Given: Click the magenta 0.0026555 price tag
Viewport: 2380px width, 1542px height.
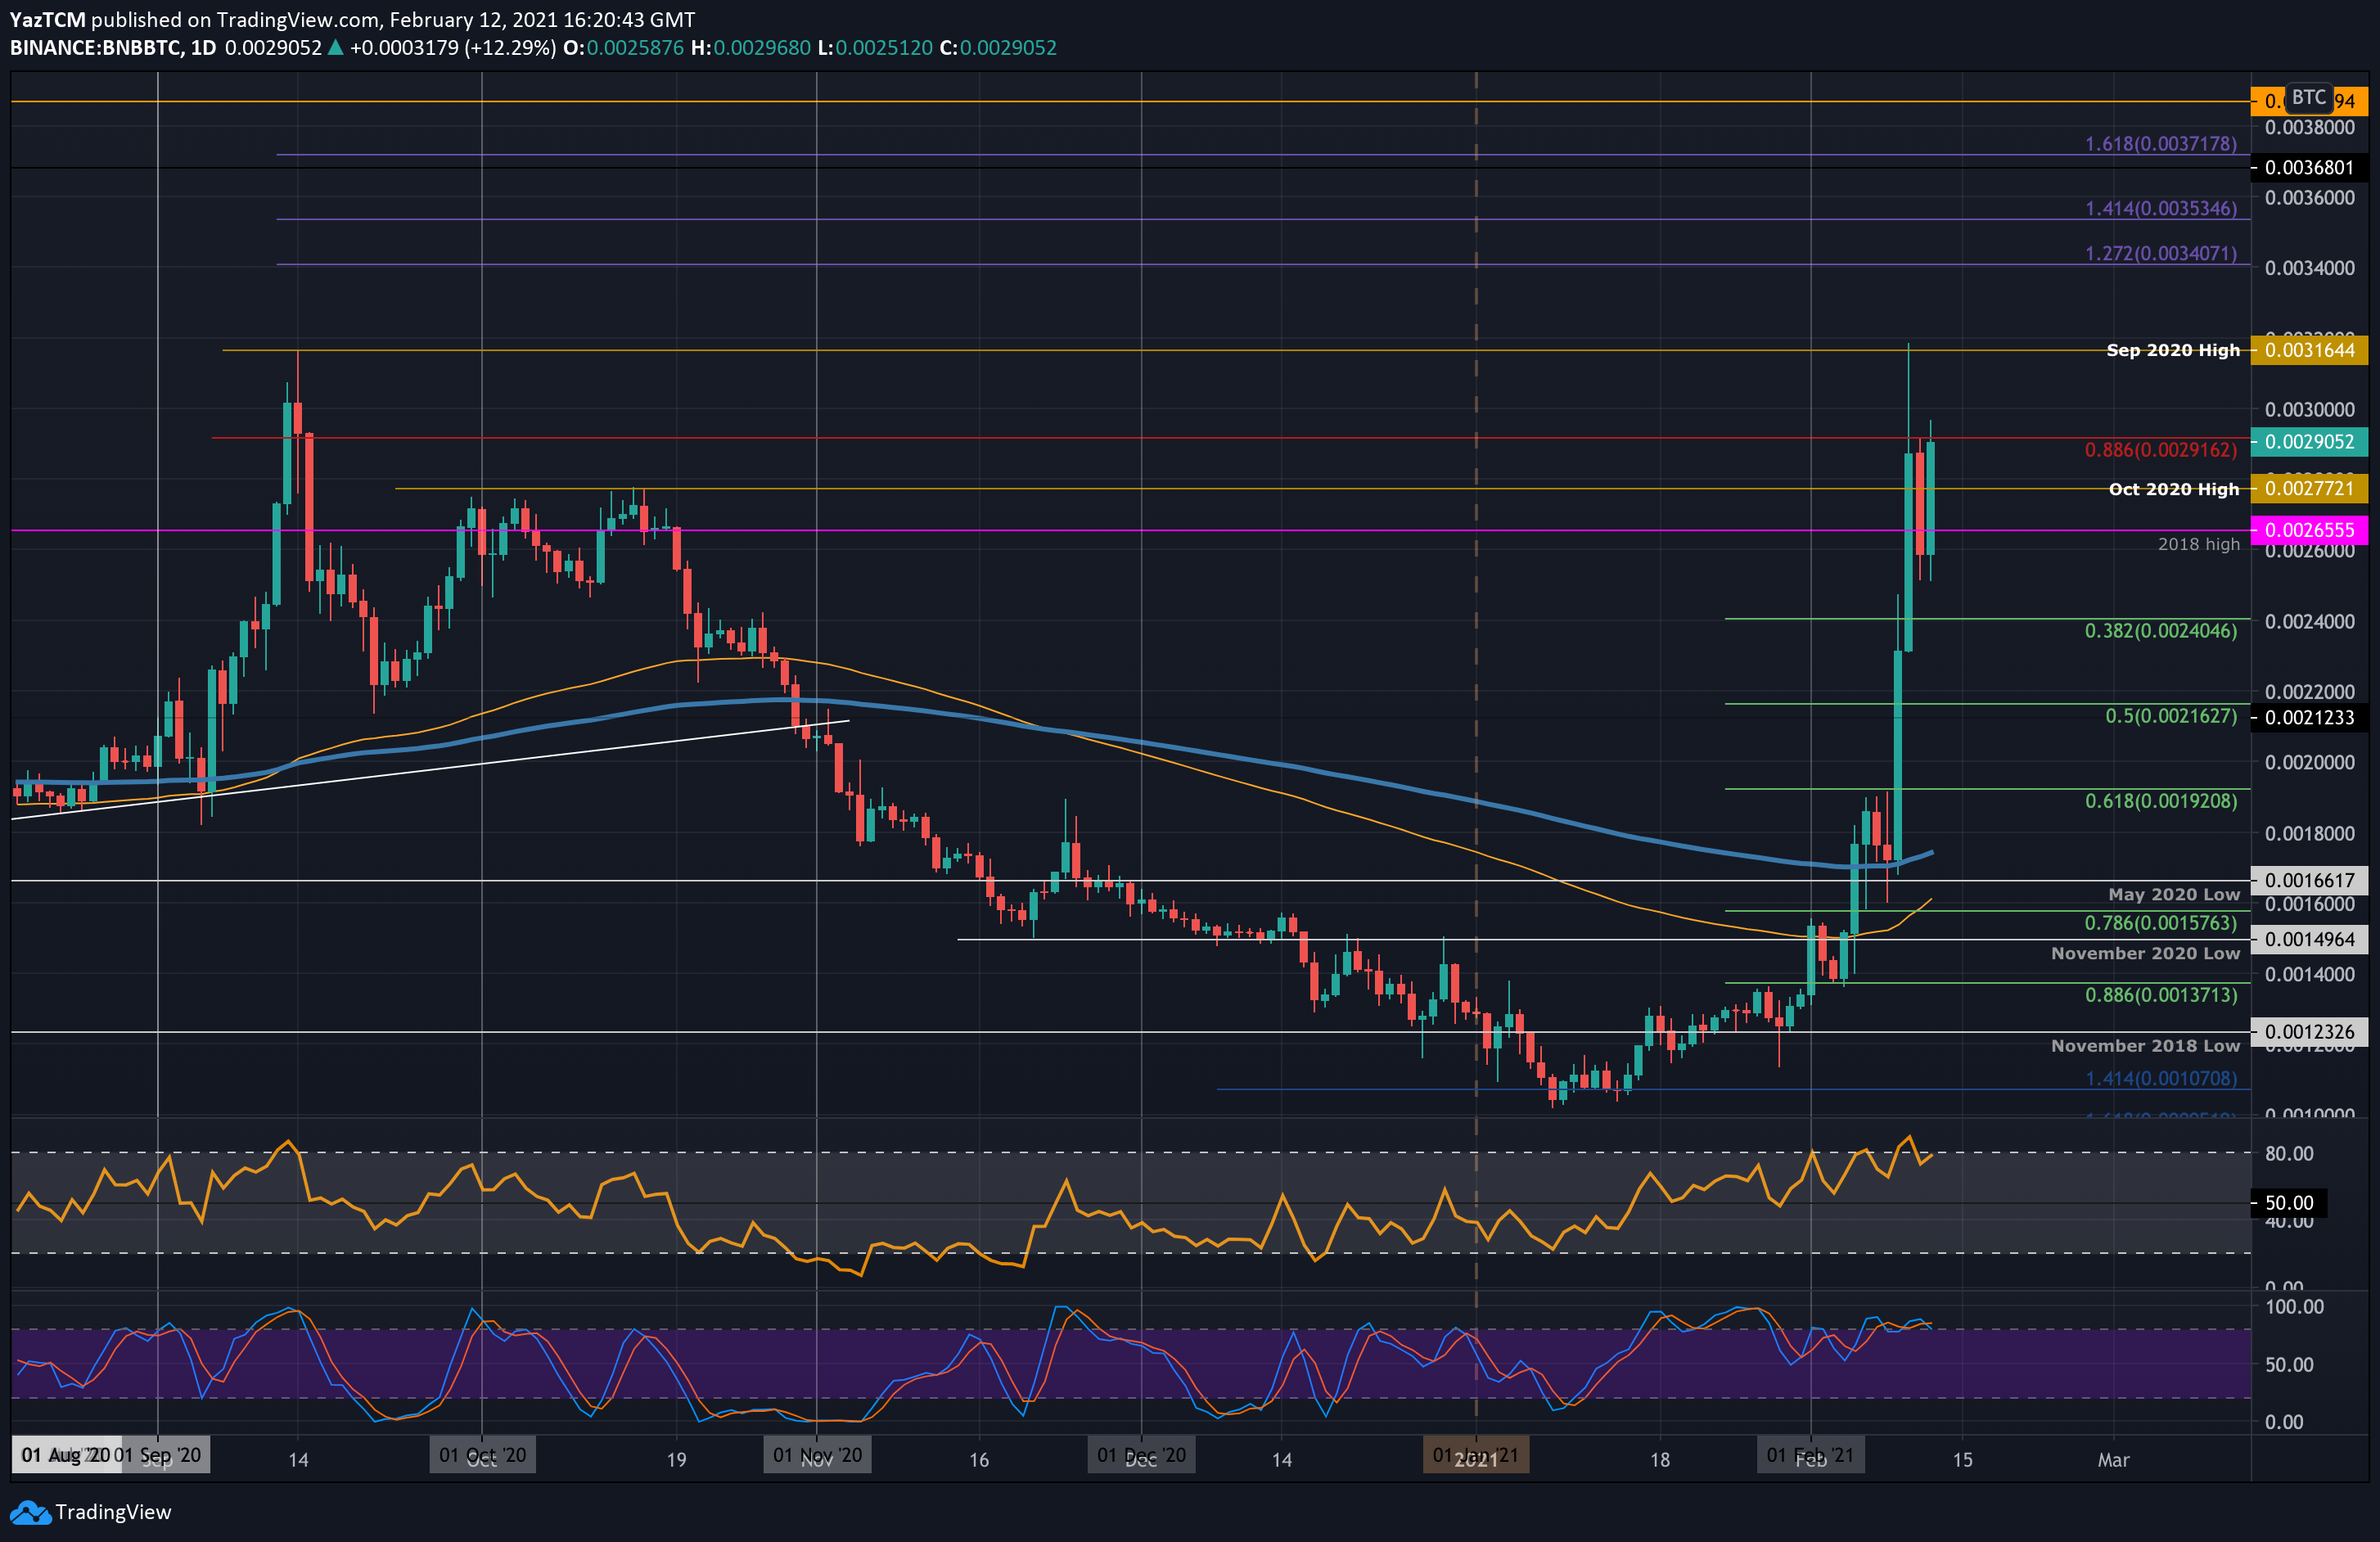Looking at the screenshot, I should click(2308, 530).
